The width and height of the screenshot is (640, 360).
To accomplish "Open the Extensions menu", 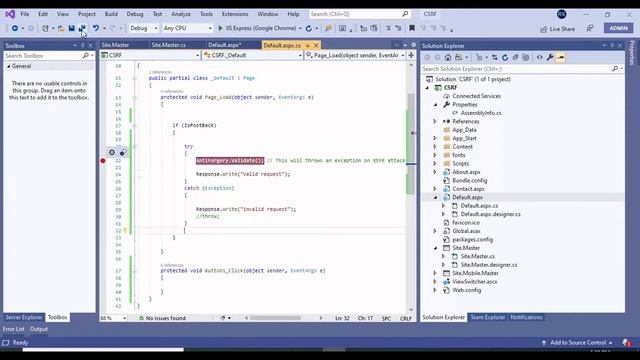I will coord(235,14).
